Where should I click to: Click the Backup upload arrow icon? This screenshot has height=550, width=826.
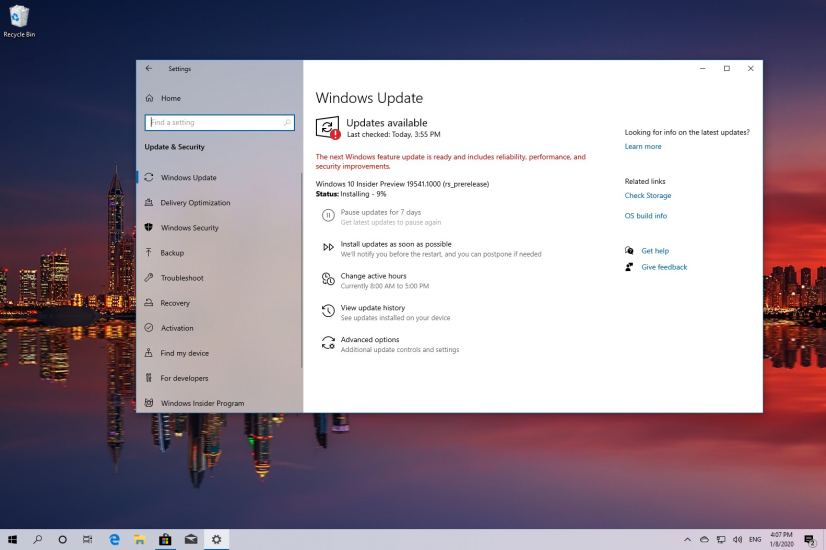coord(149,252)
